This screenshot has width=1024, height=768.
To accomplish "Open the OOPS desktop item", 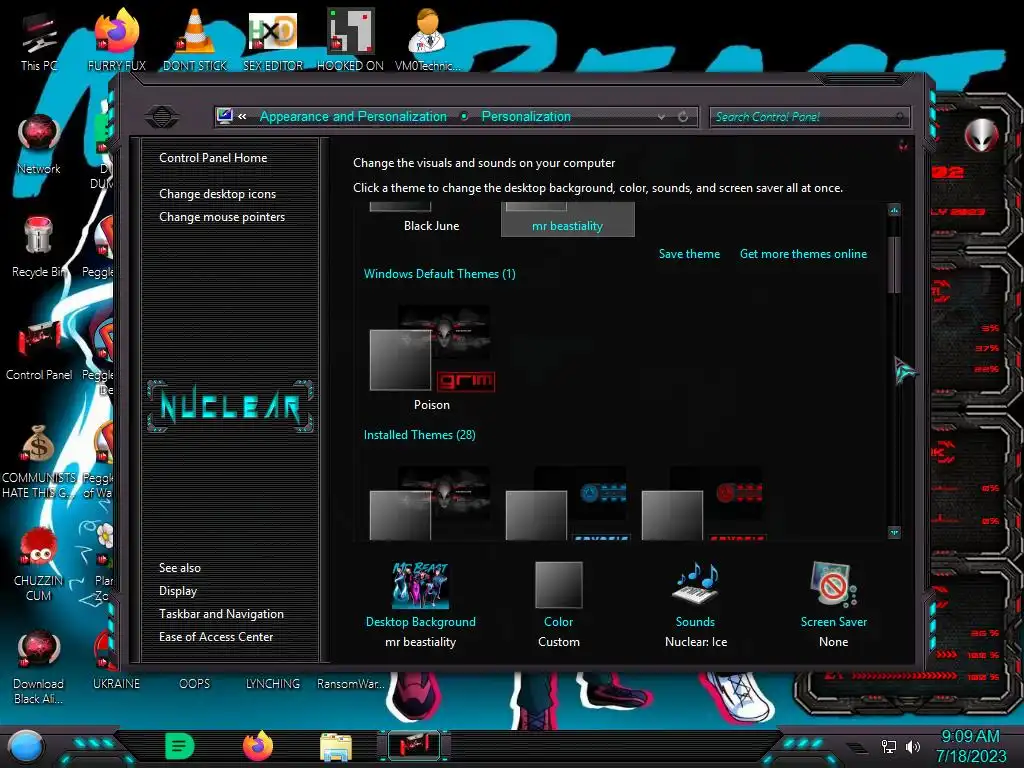I will (x=195, y=683).
